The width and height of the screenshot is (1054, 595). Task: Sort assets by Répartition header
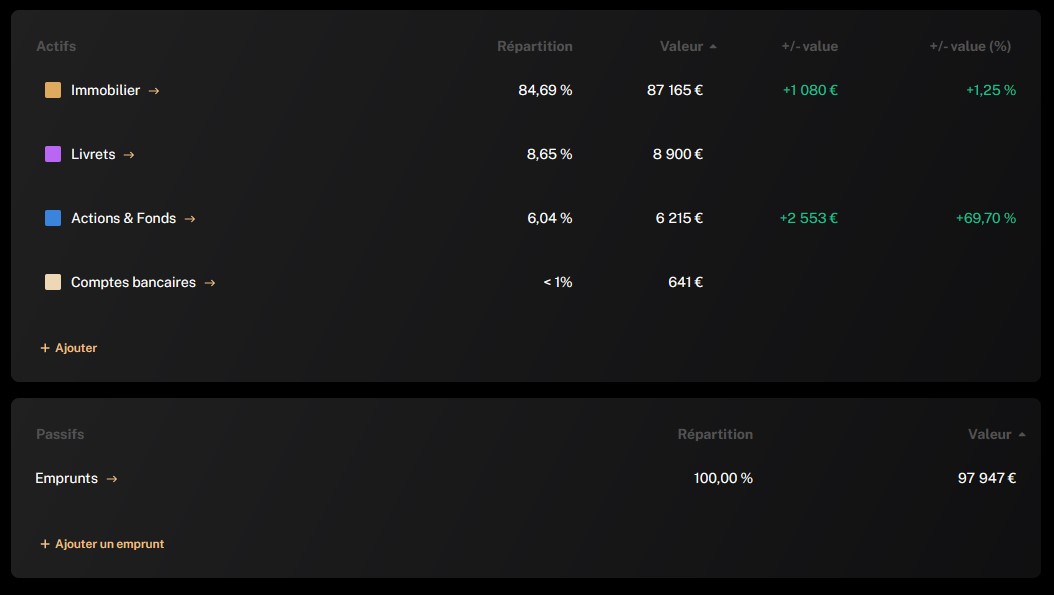(x=534, y=46)
